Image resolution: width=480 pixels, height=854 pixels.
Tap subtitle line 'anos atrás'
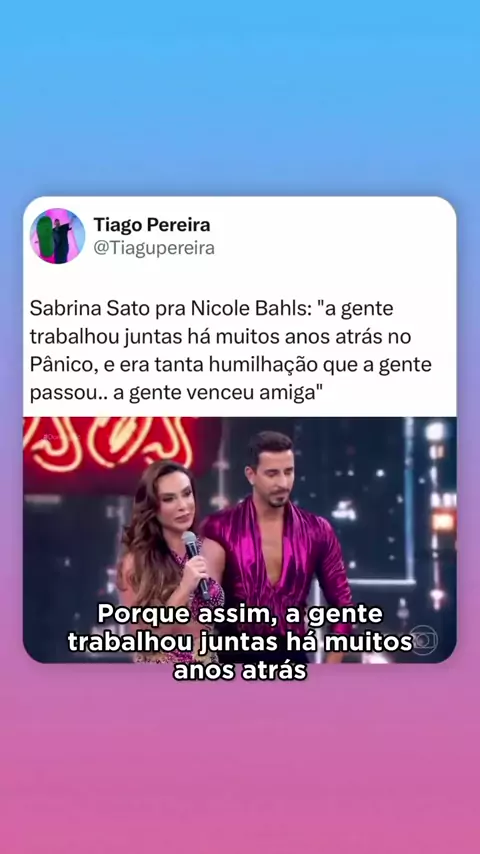pyautogui.click(x=240, y=670)
